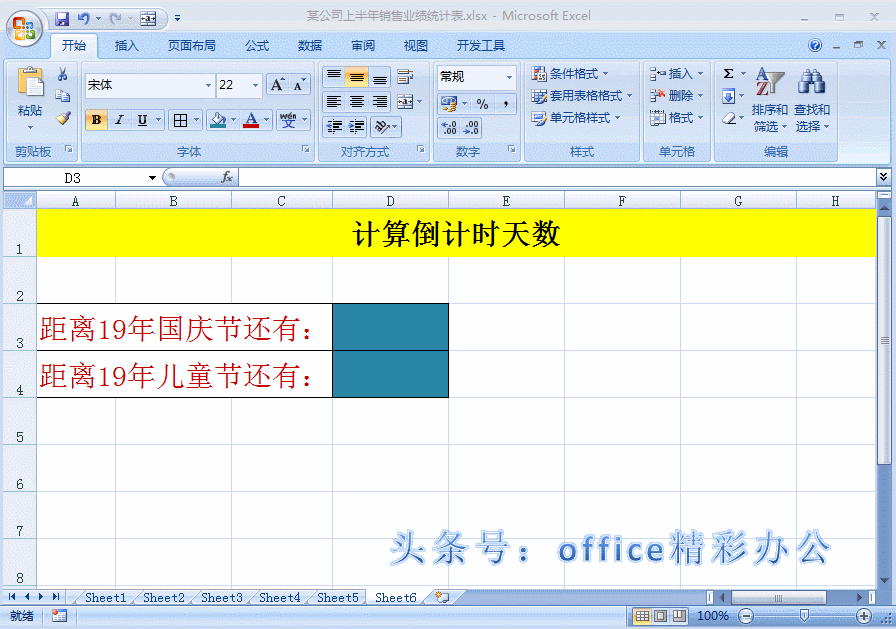
Task: Click the Clear eraser icon
Action: [x=729, y=118]
